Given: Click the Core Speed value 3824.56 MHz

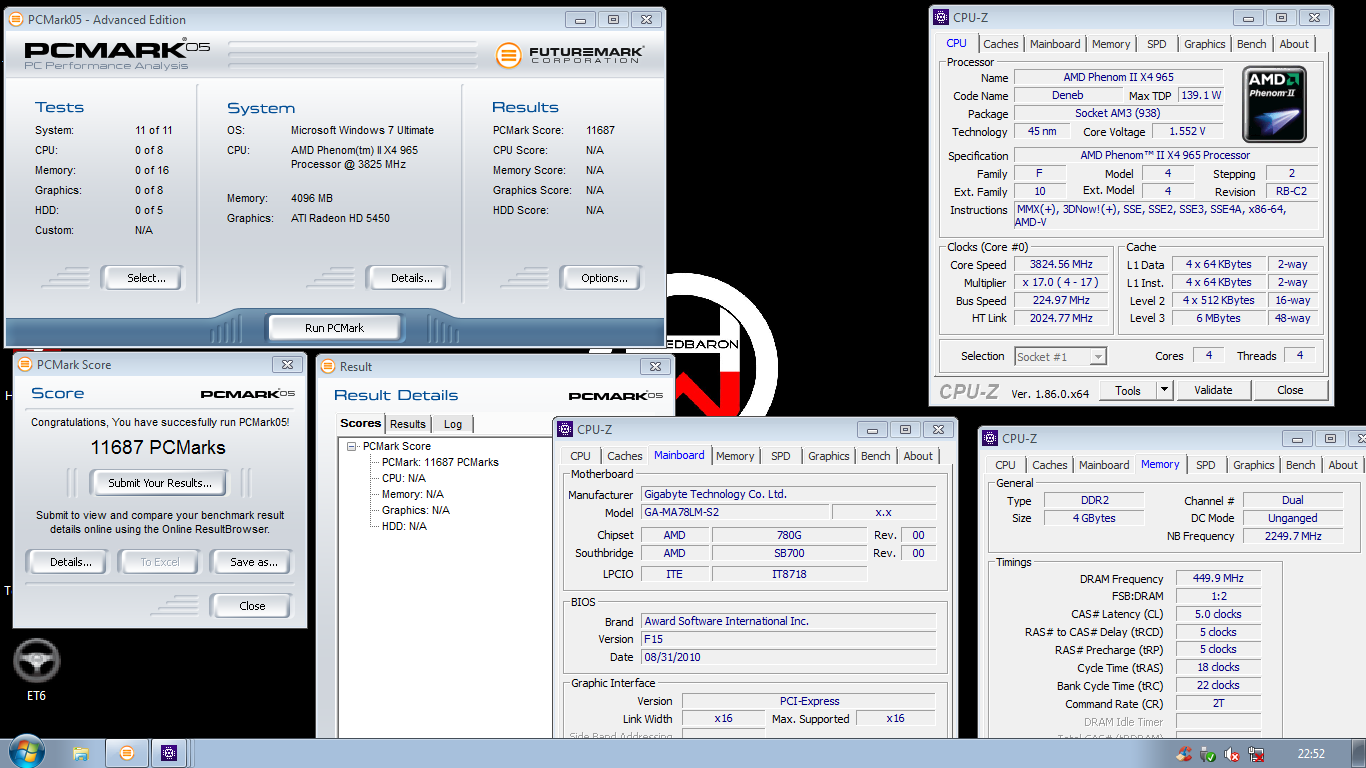Looking at the screenshot, I should (1061, 264).
